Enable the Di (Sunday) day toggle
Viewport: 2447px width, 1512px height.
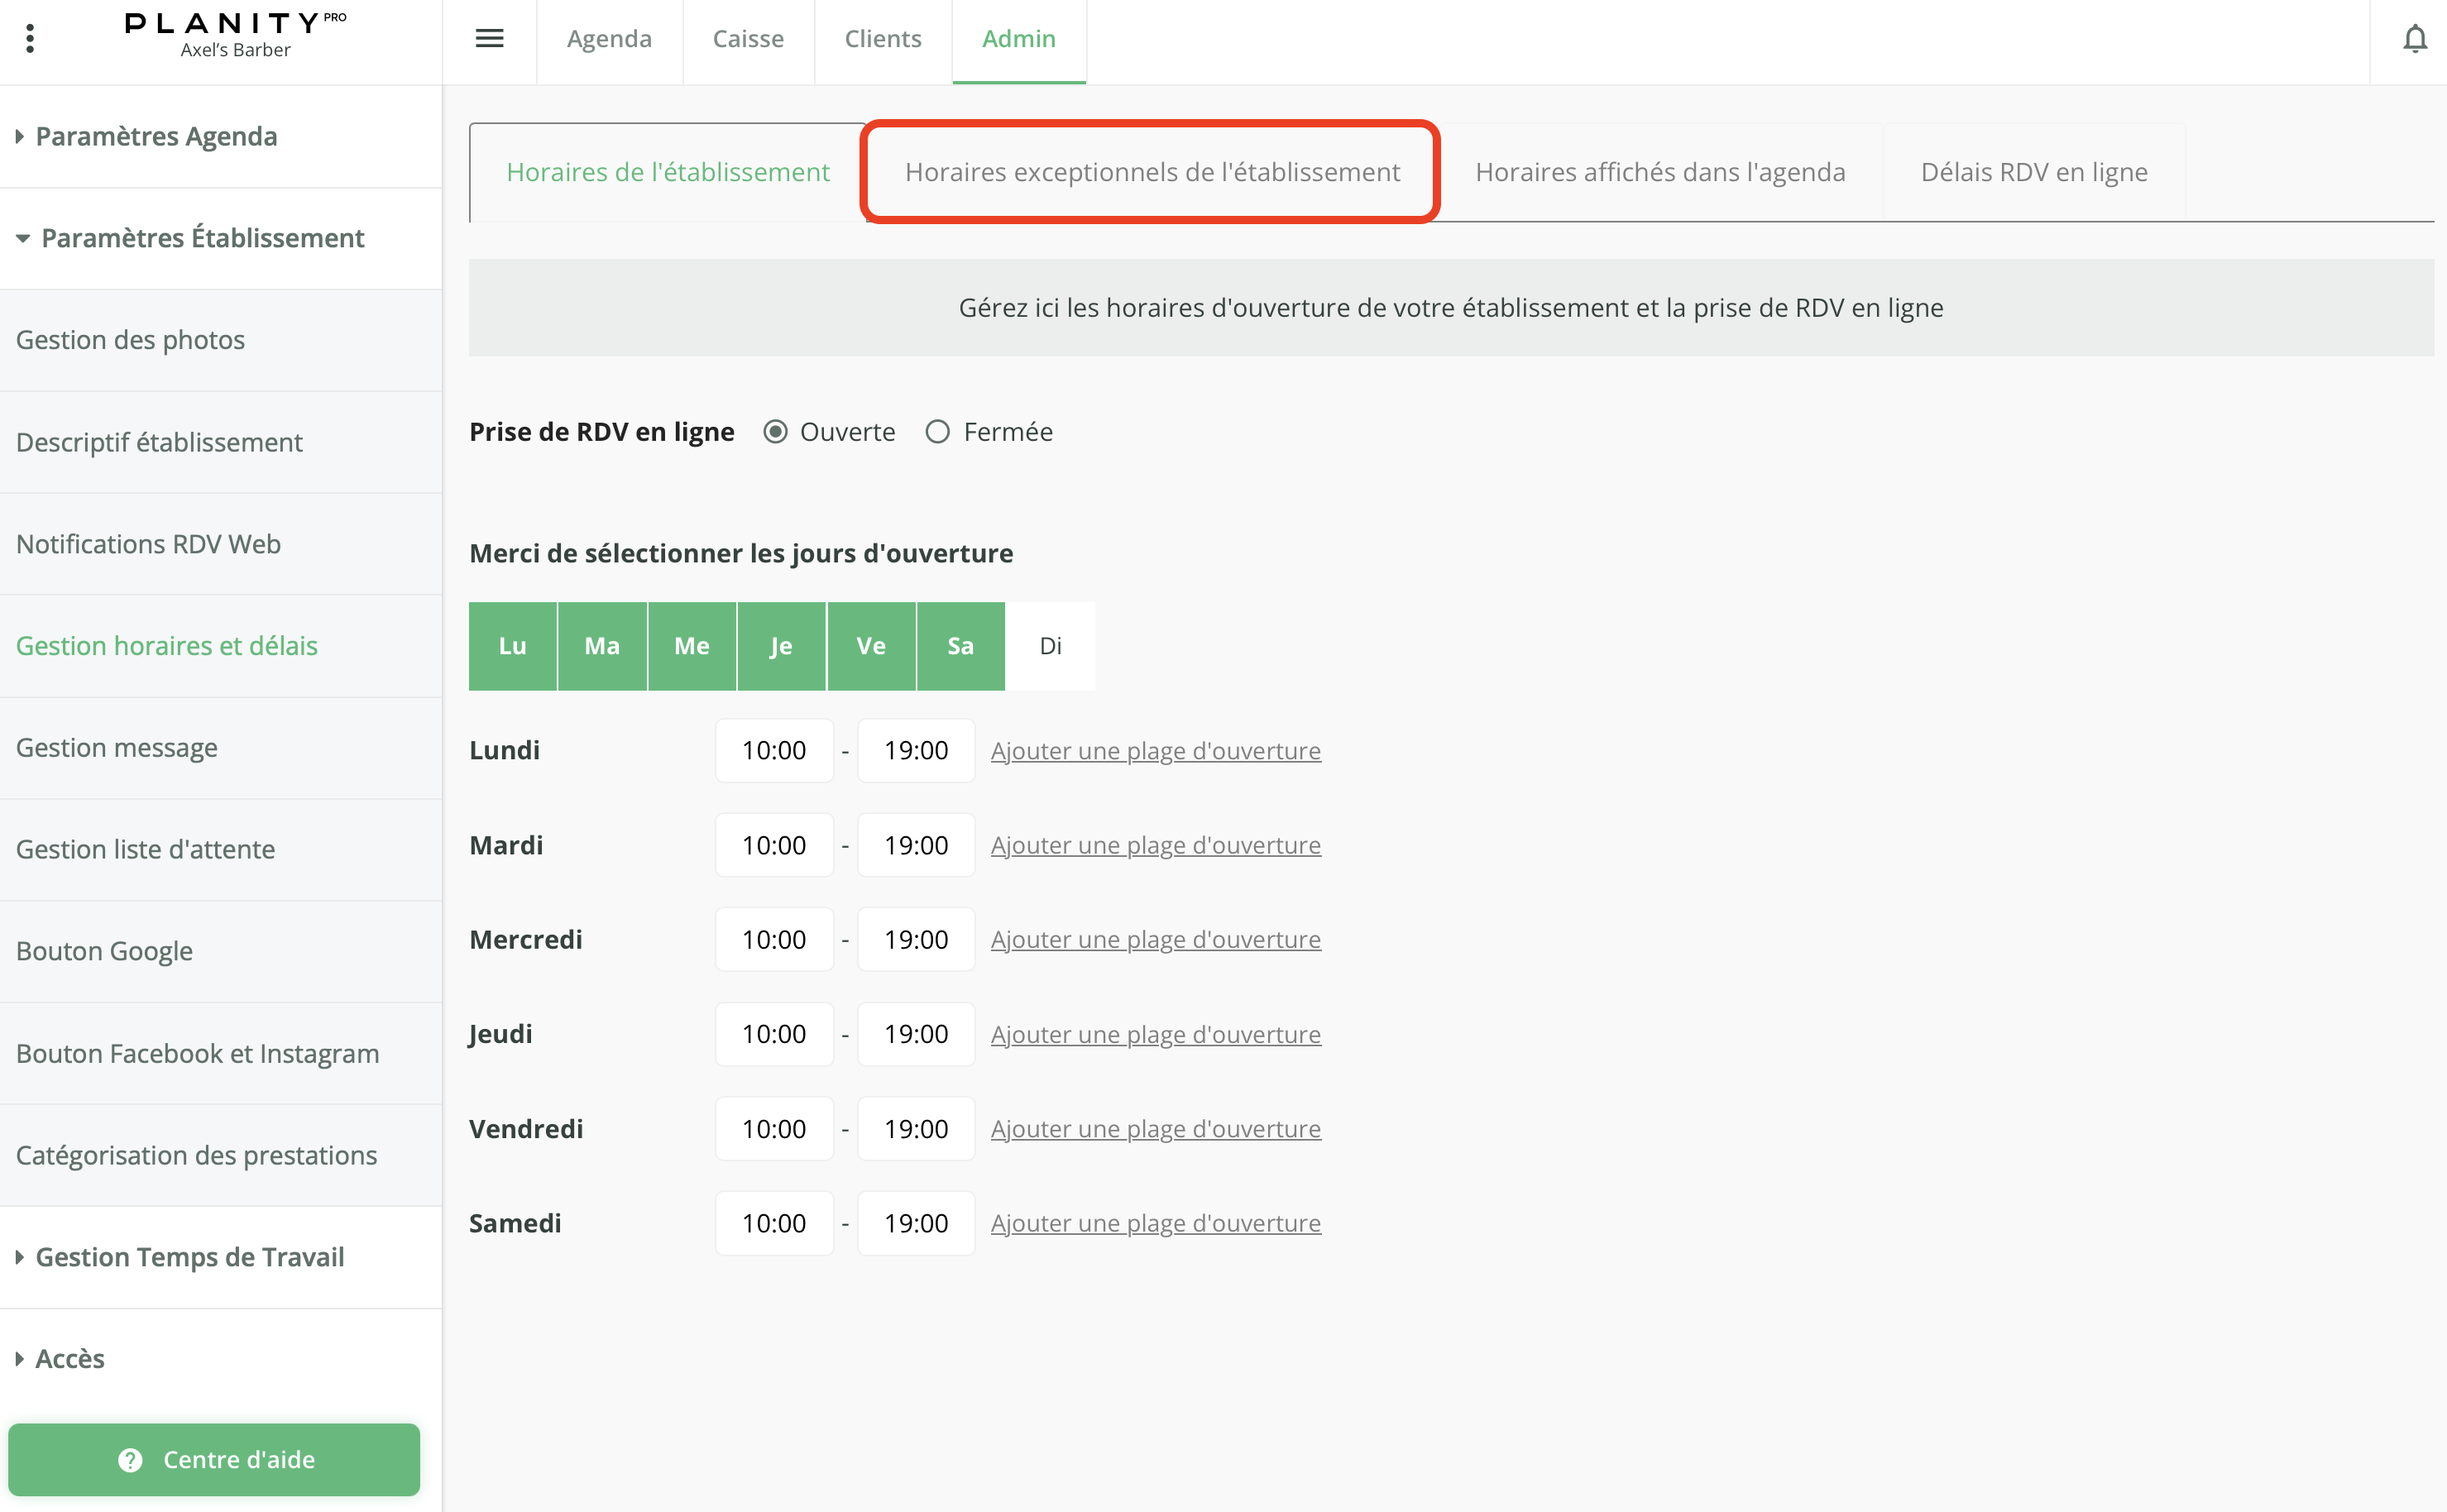click(x=1050, y=646)
